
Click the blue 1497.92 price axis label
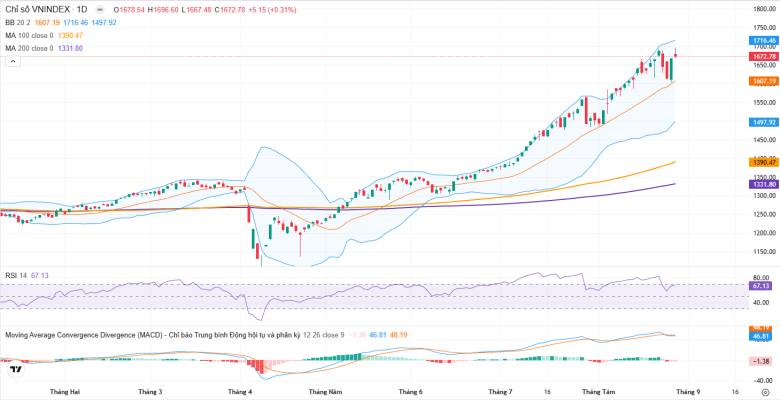763,122
